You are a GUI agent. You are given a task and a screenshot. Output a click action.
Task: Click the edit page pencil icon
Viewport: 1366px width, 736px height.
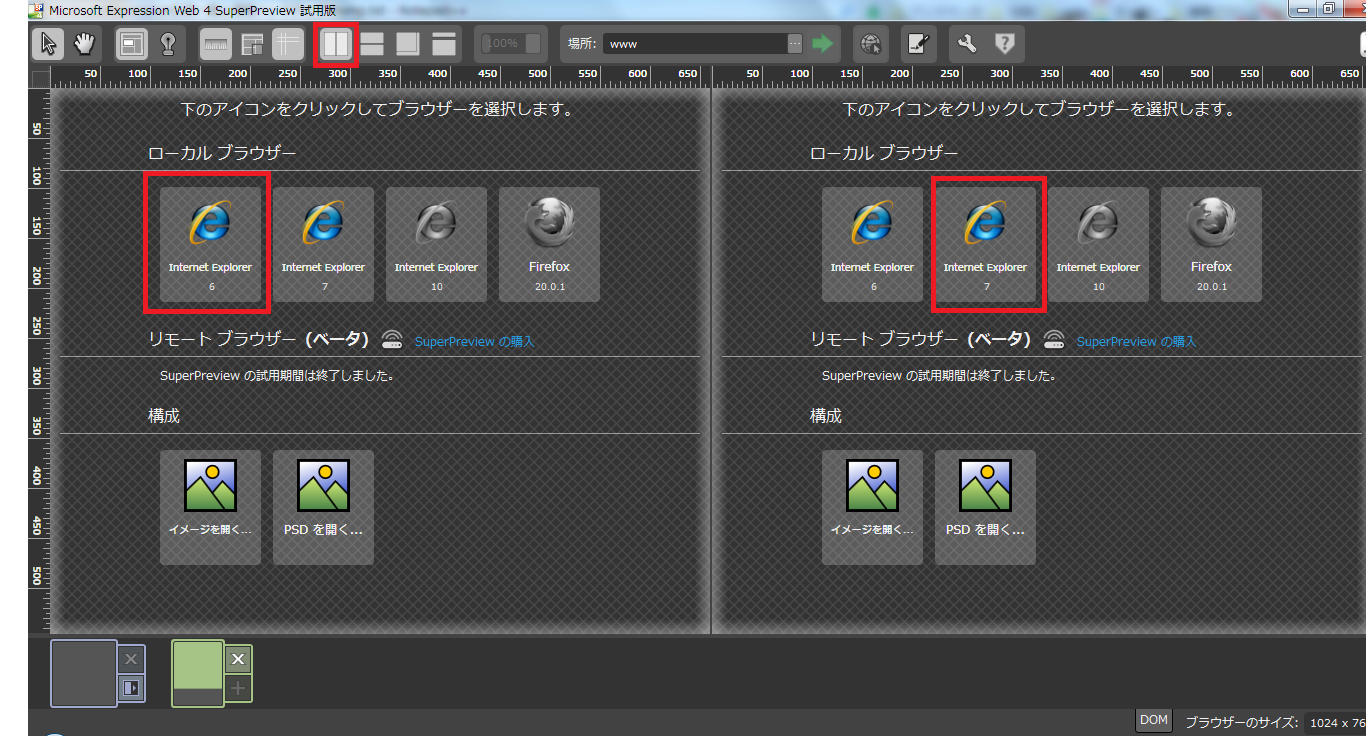(x=918, y=44)
